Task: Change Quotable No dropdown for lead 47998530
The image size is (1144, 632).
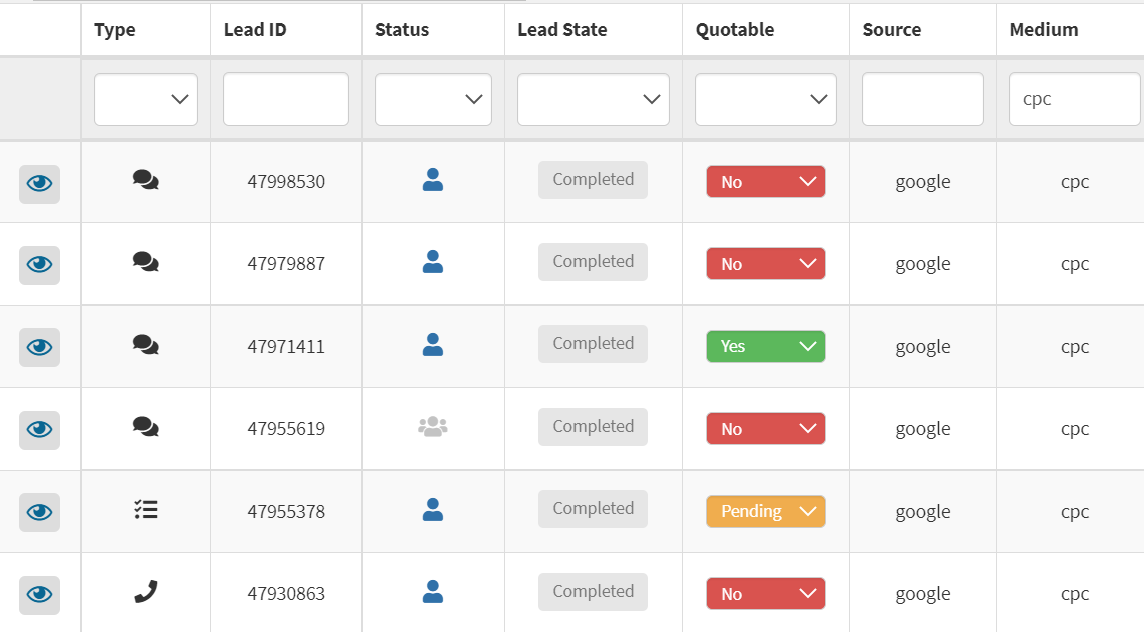Action: 766,182
